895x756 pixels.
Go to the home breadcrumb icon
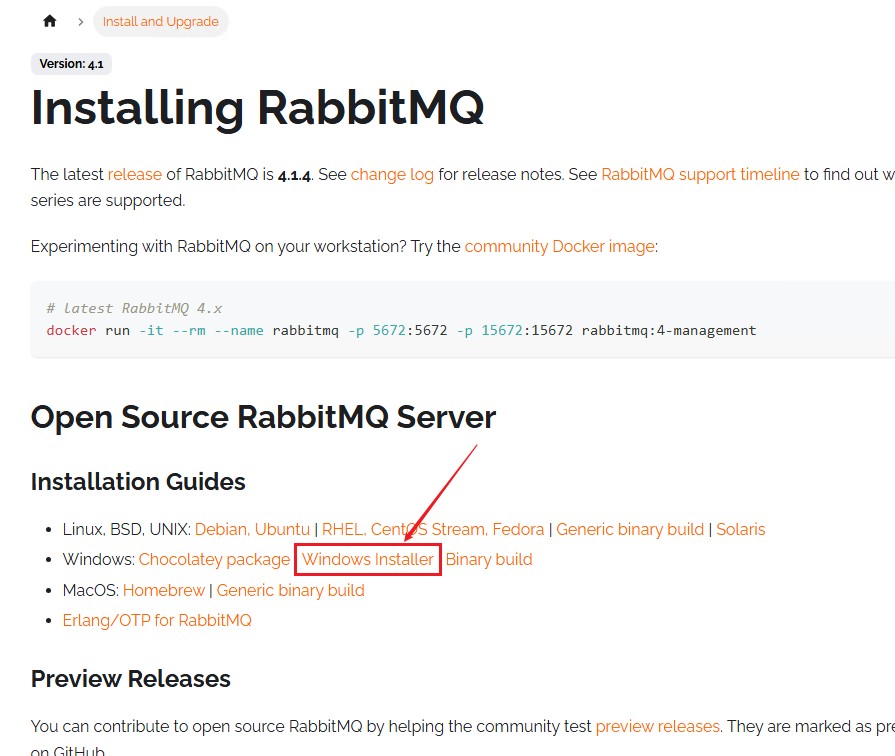click(x=50, y=21)
